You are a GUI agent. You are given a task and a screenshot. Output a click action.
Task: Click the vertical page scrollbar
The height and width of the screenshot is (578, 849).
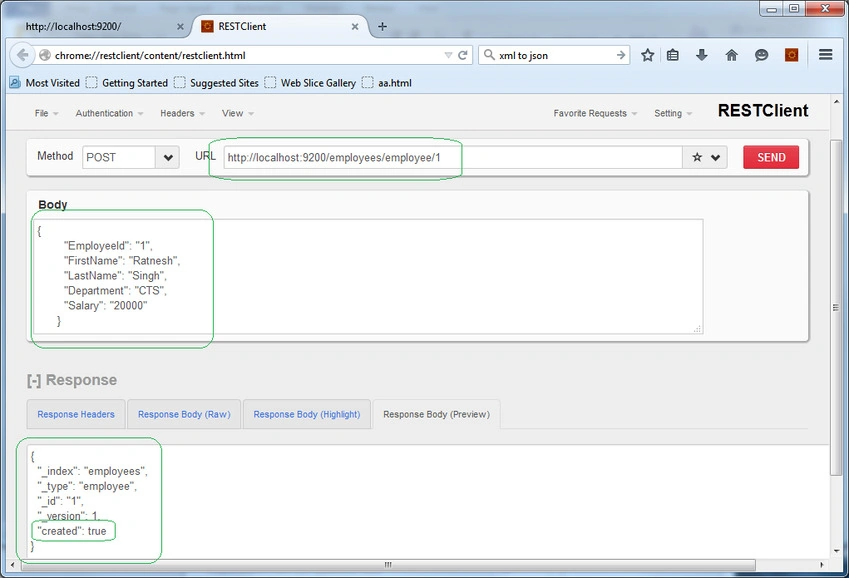pos(837,306)
